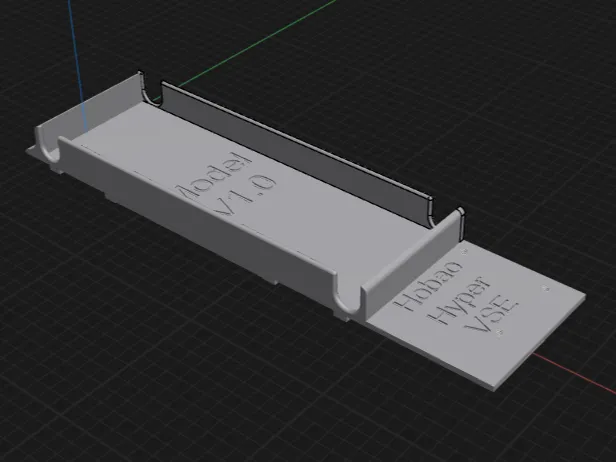Click the embossed "Hobao" text on the model
Image resolution: width=616 pixels, height=462 pixels.
click(x=428, y=287)
